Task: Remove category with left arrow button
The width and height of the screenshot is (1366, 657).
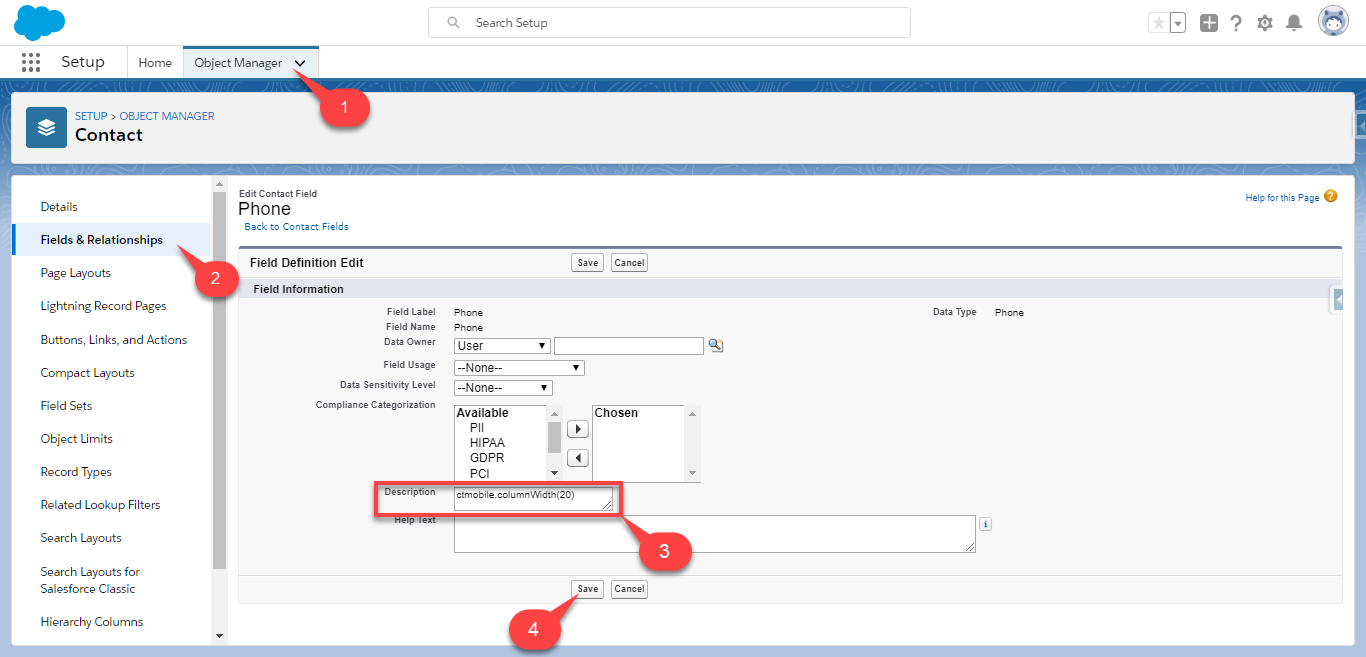Action: [577, 458]
